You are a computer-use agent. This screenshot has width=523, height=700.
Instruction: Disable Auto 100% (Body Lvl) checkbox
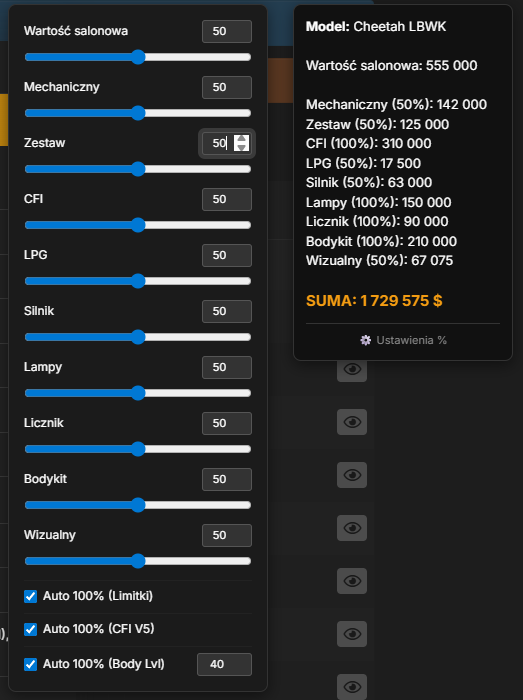30,664
